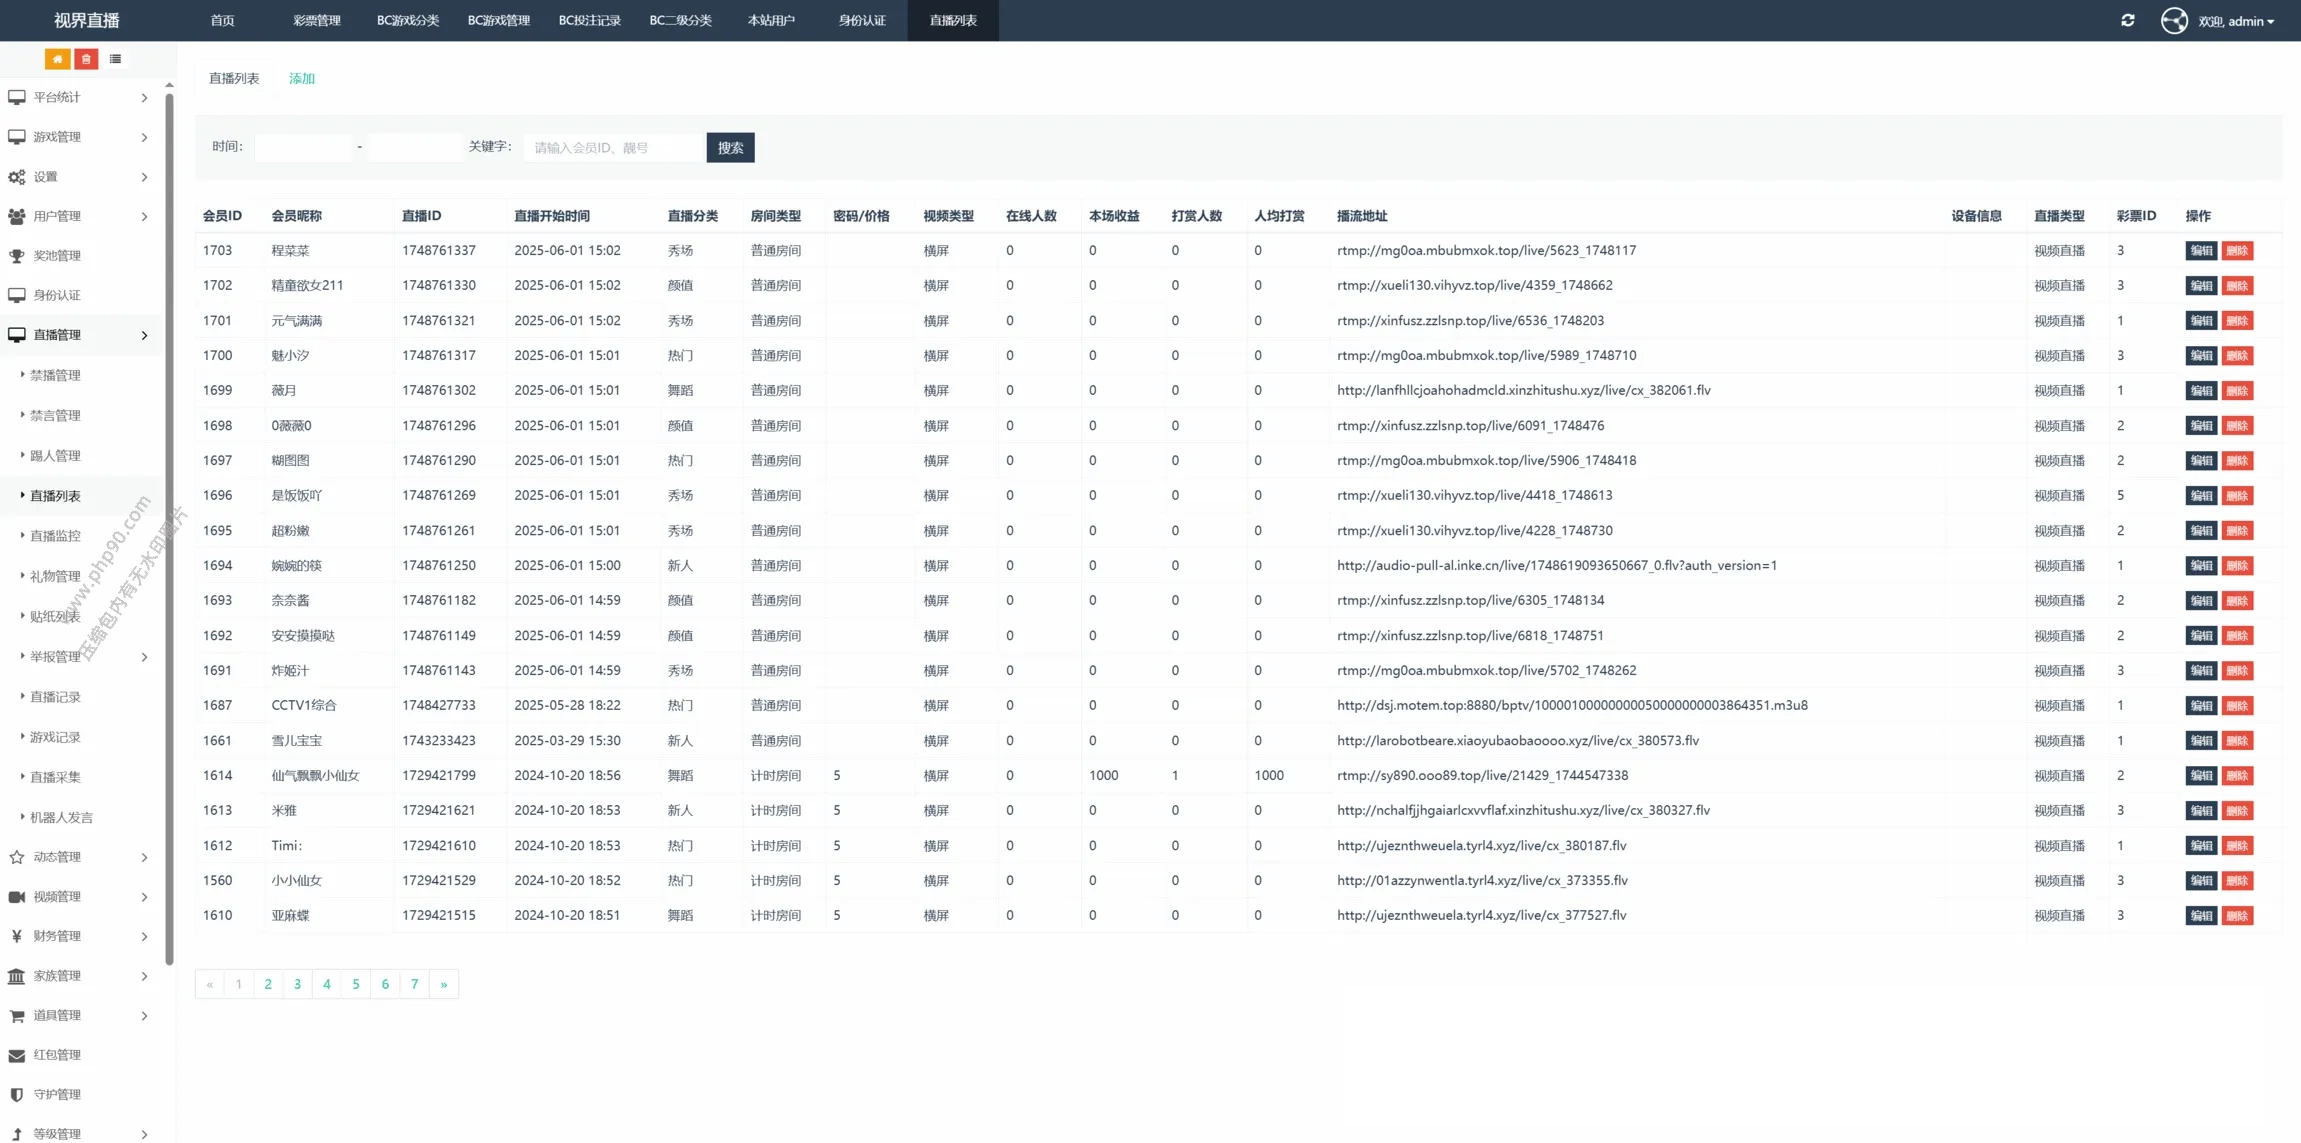The height and width of the screenshot is (1143, 2301).
Task: Go to page 5 in pagination
Action: tap(356, 984)
